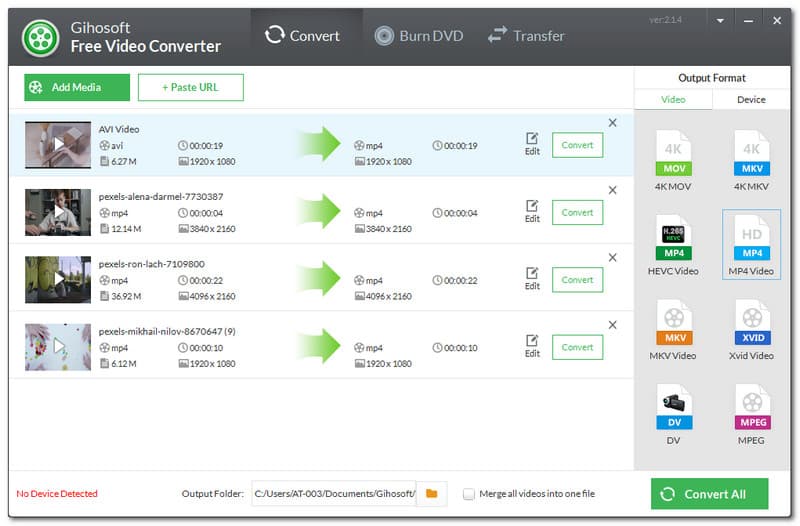Click the Add Media button
Image resolution: width=800 pixels, height=526 pixels.
tap(77, 87)
